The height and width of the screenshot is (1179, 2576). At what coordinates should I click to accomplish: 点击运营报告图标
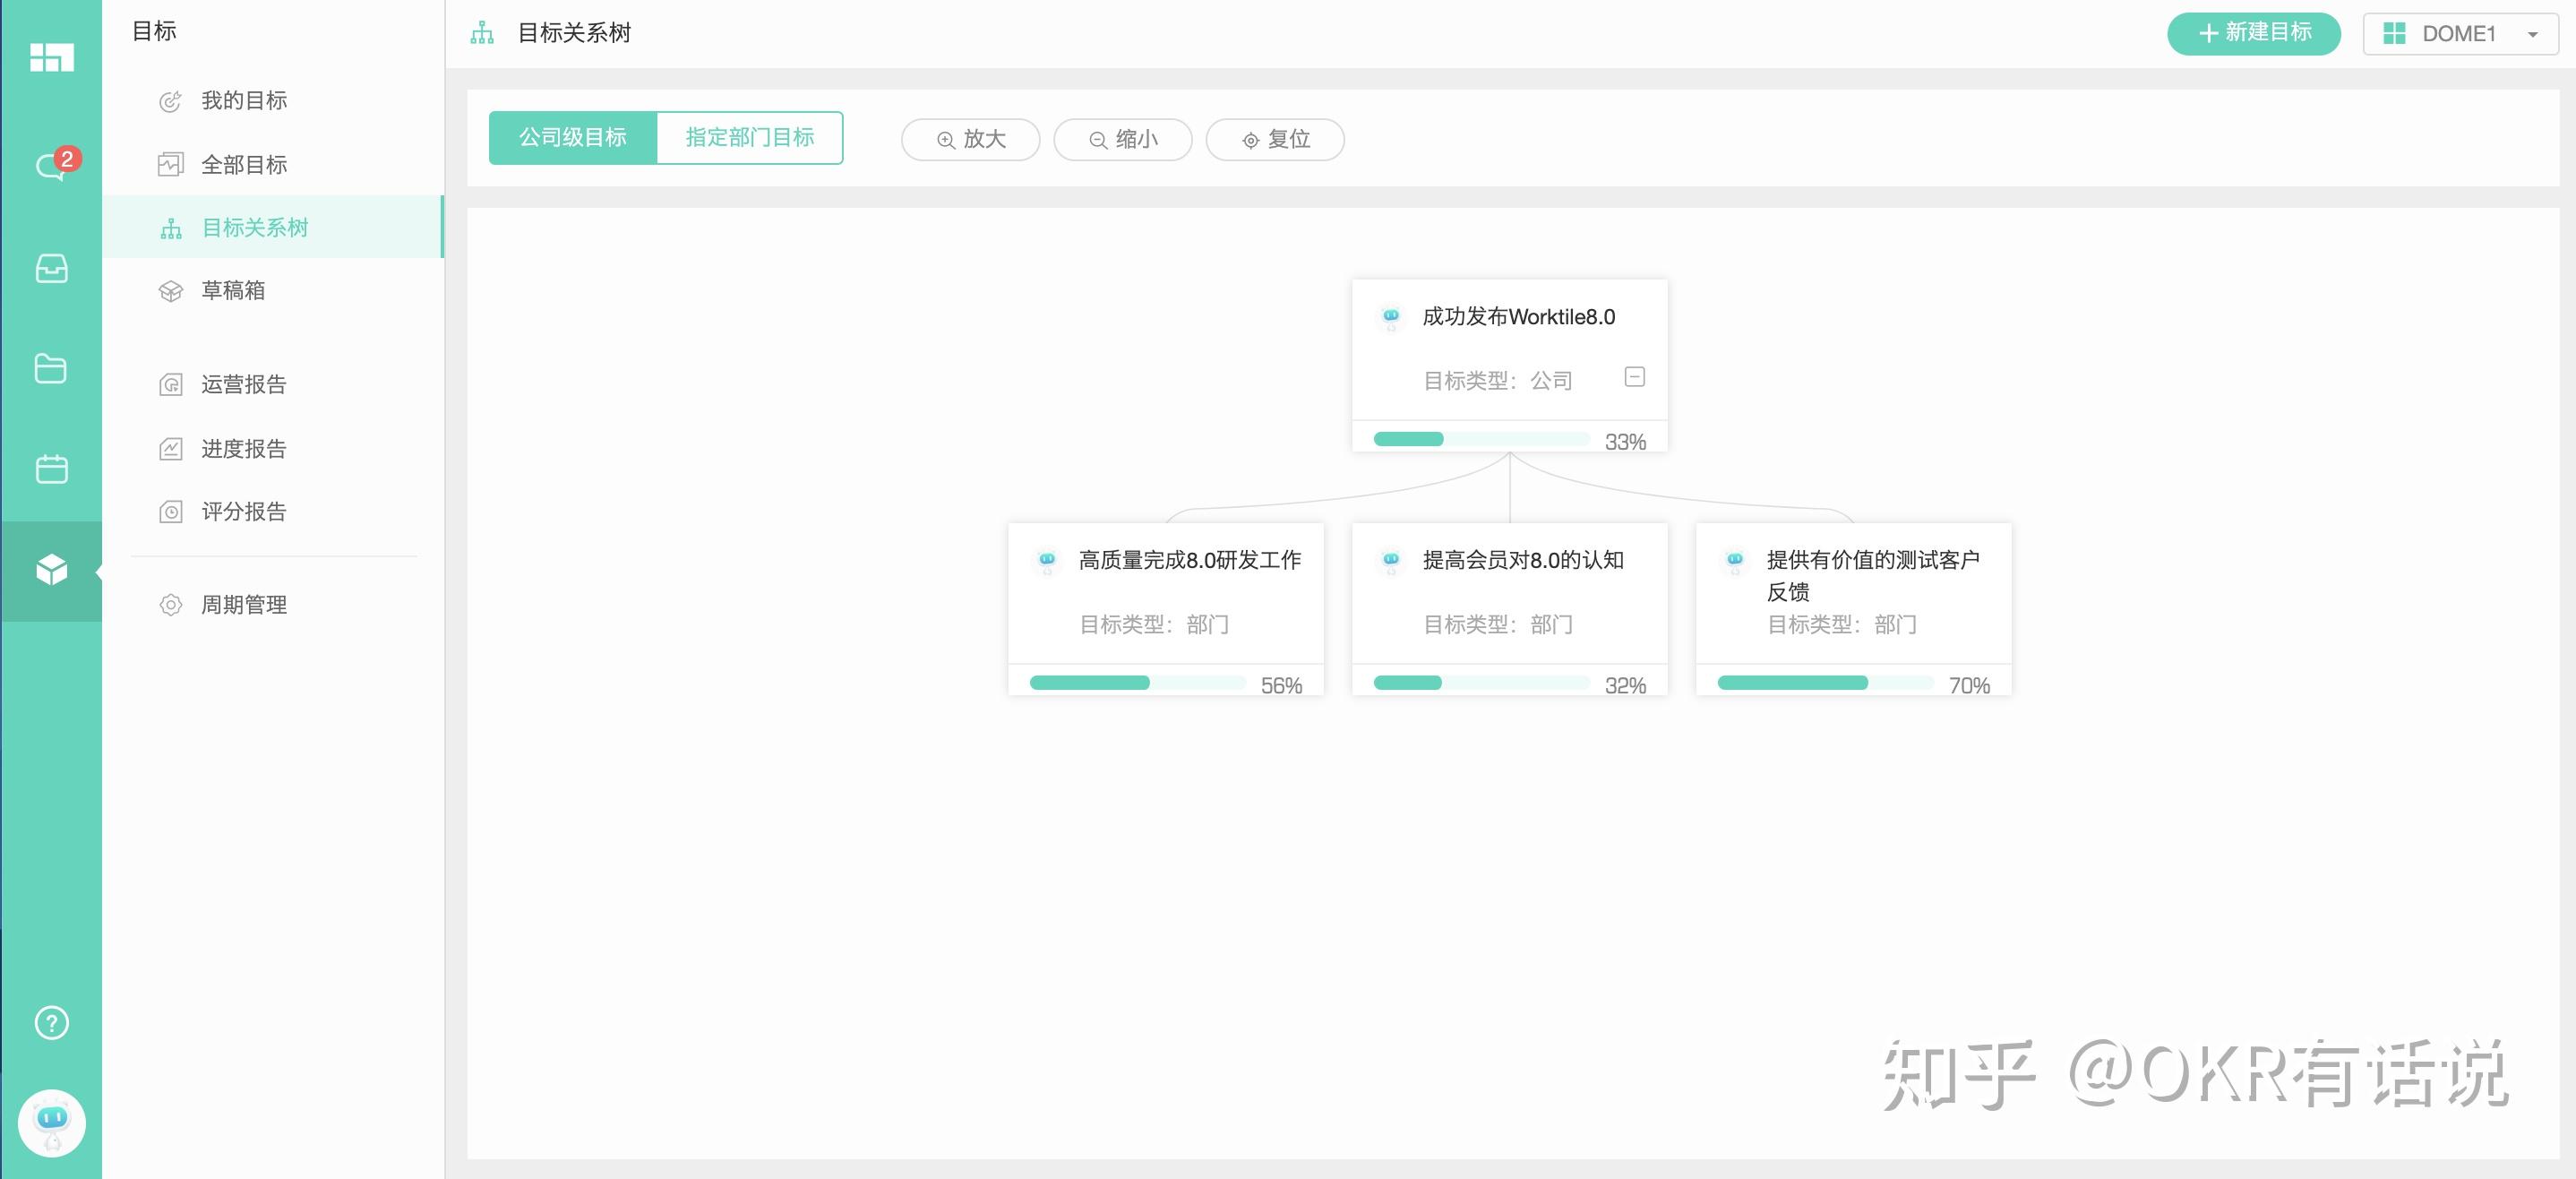[x=171, y=384]
